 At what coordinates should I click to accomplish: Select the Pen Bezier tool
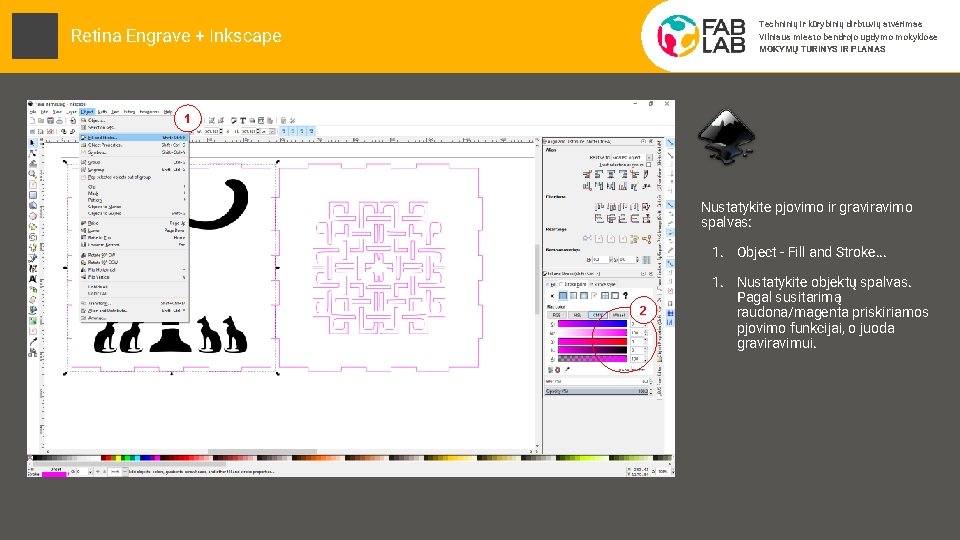pos(33,258)
